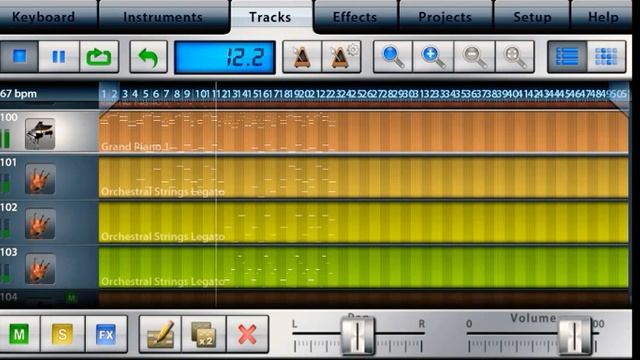Select strings instrument icon on track 103

[40, 269]
